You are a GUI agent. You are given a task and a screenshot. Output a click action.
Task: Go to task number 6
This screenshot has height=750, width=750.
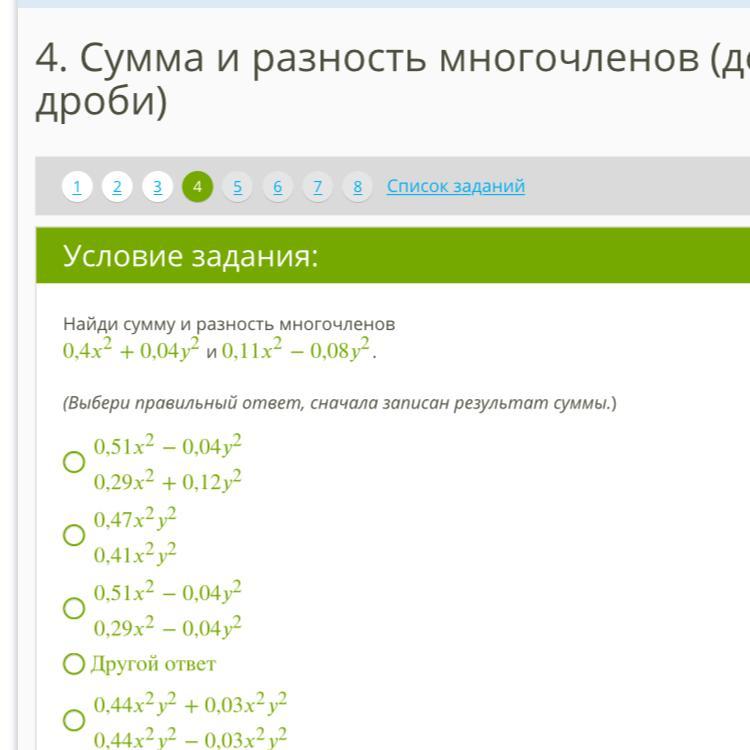click(x=277, y=187)
